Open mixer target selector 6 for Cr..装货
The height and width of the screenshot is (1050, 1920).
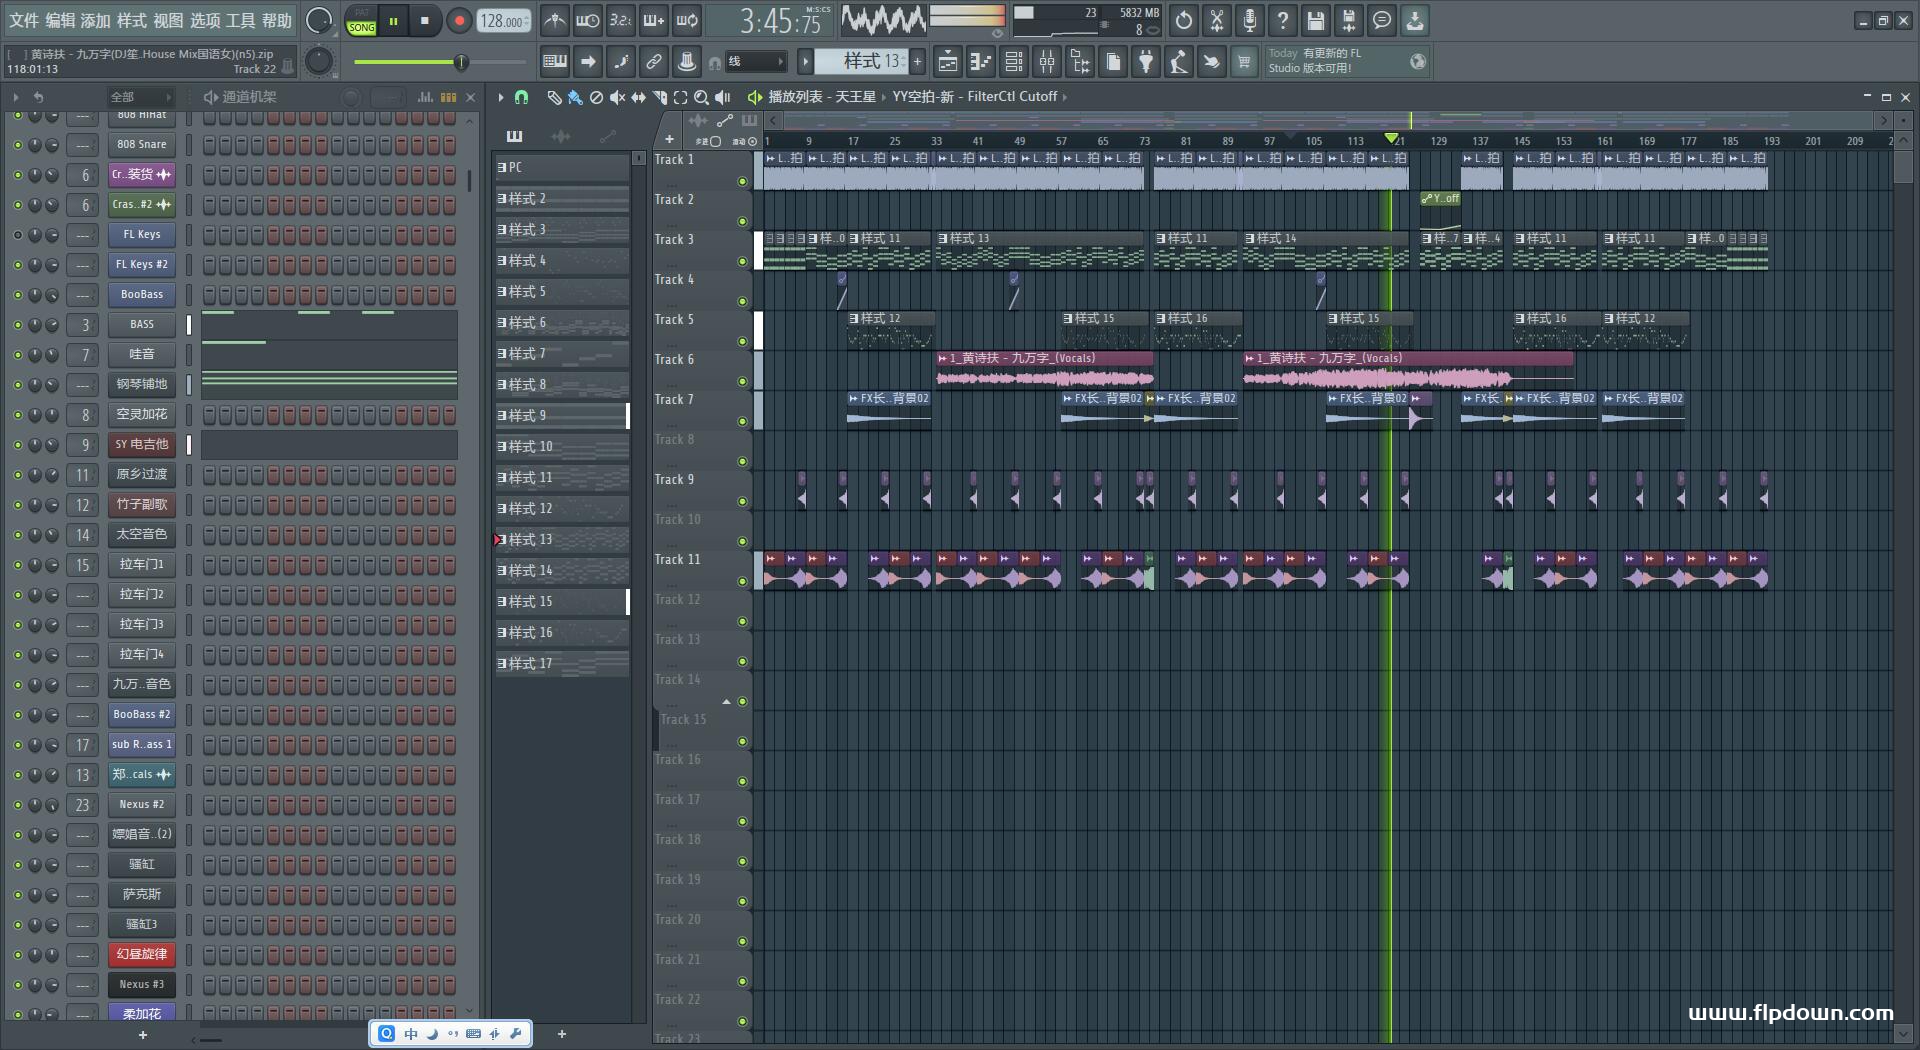pos(84,175)
